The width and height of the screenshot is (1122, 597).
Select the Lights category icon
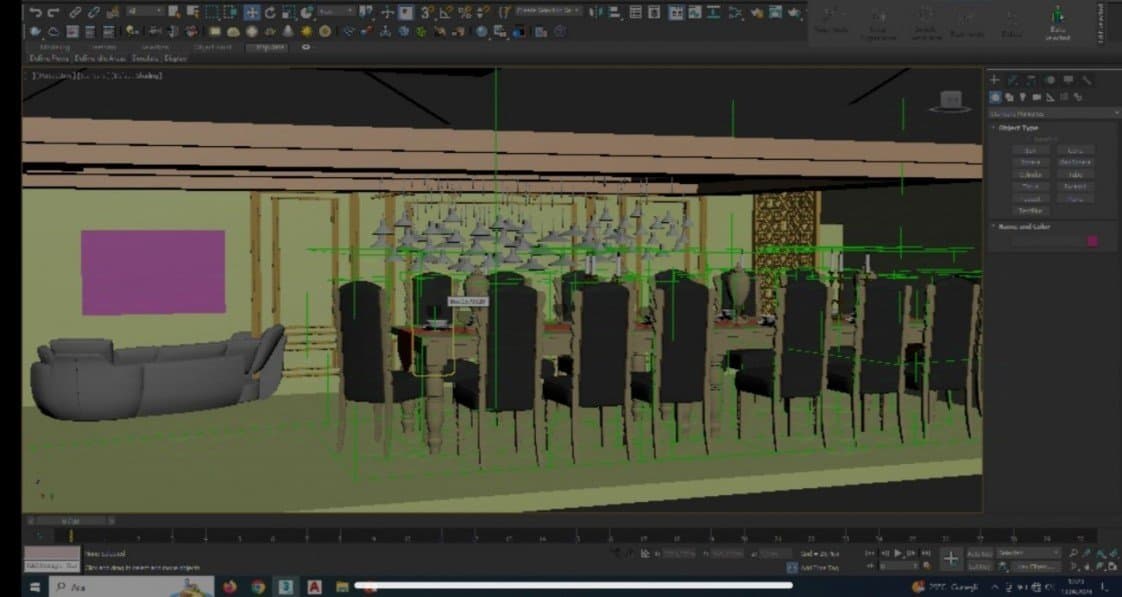pyautogui.click(x=1023, y=97)
